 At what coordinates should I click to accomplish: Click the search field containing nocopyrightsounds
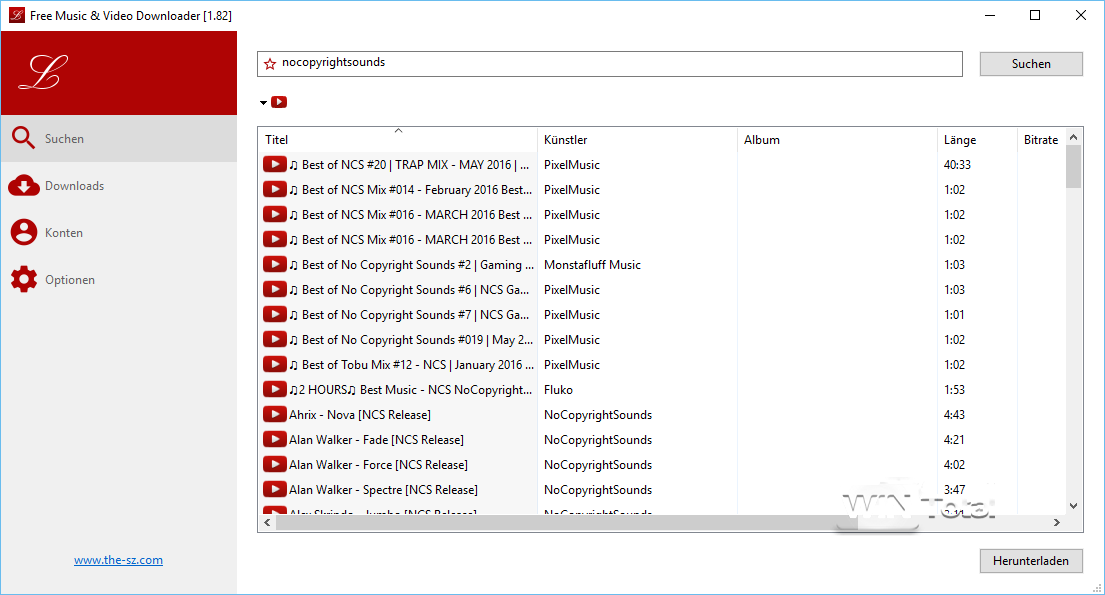[x=610, y=63]
